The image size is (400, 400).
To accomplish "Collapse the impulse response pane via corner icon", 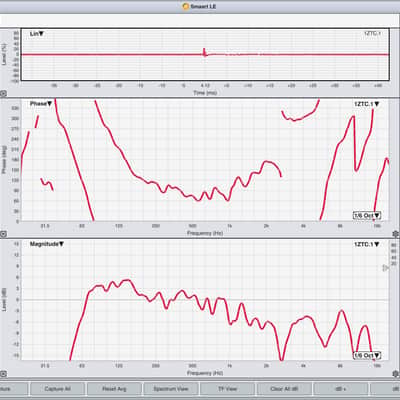I will 2,94.
